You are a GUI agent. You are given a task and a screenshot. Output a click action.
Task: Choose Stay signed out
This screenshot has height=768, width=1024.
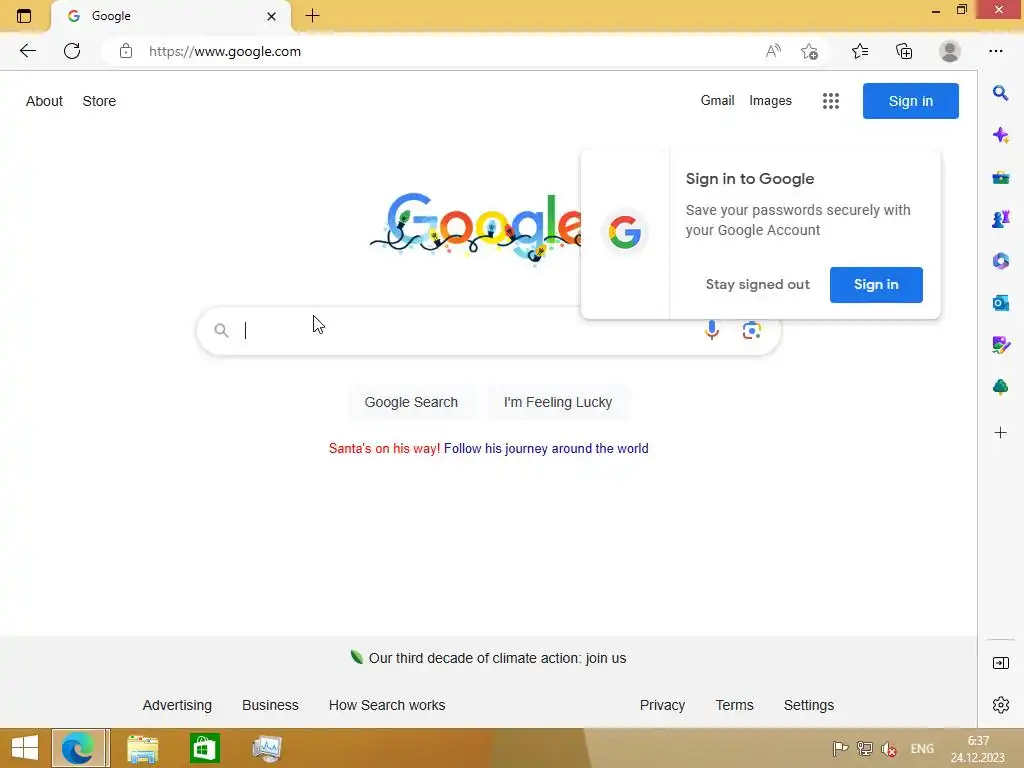point(757,284)
